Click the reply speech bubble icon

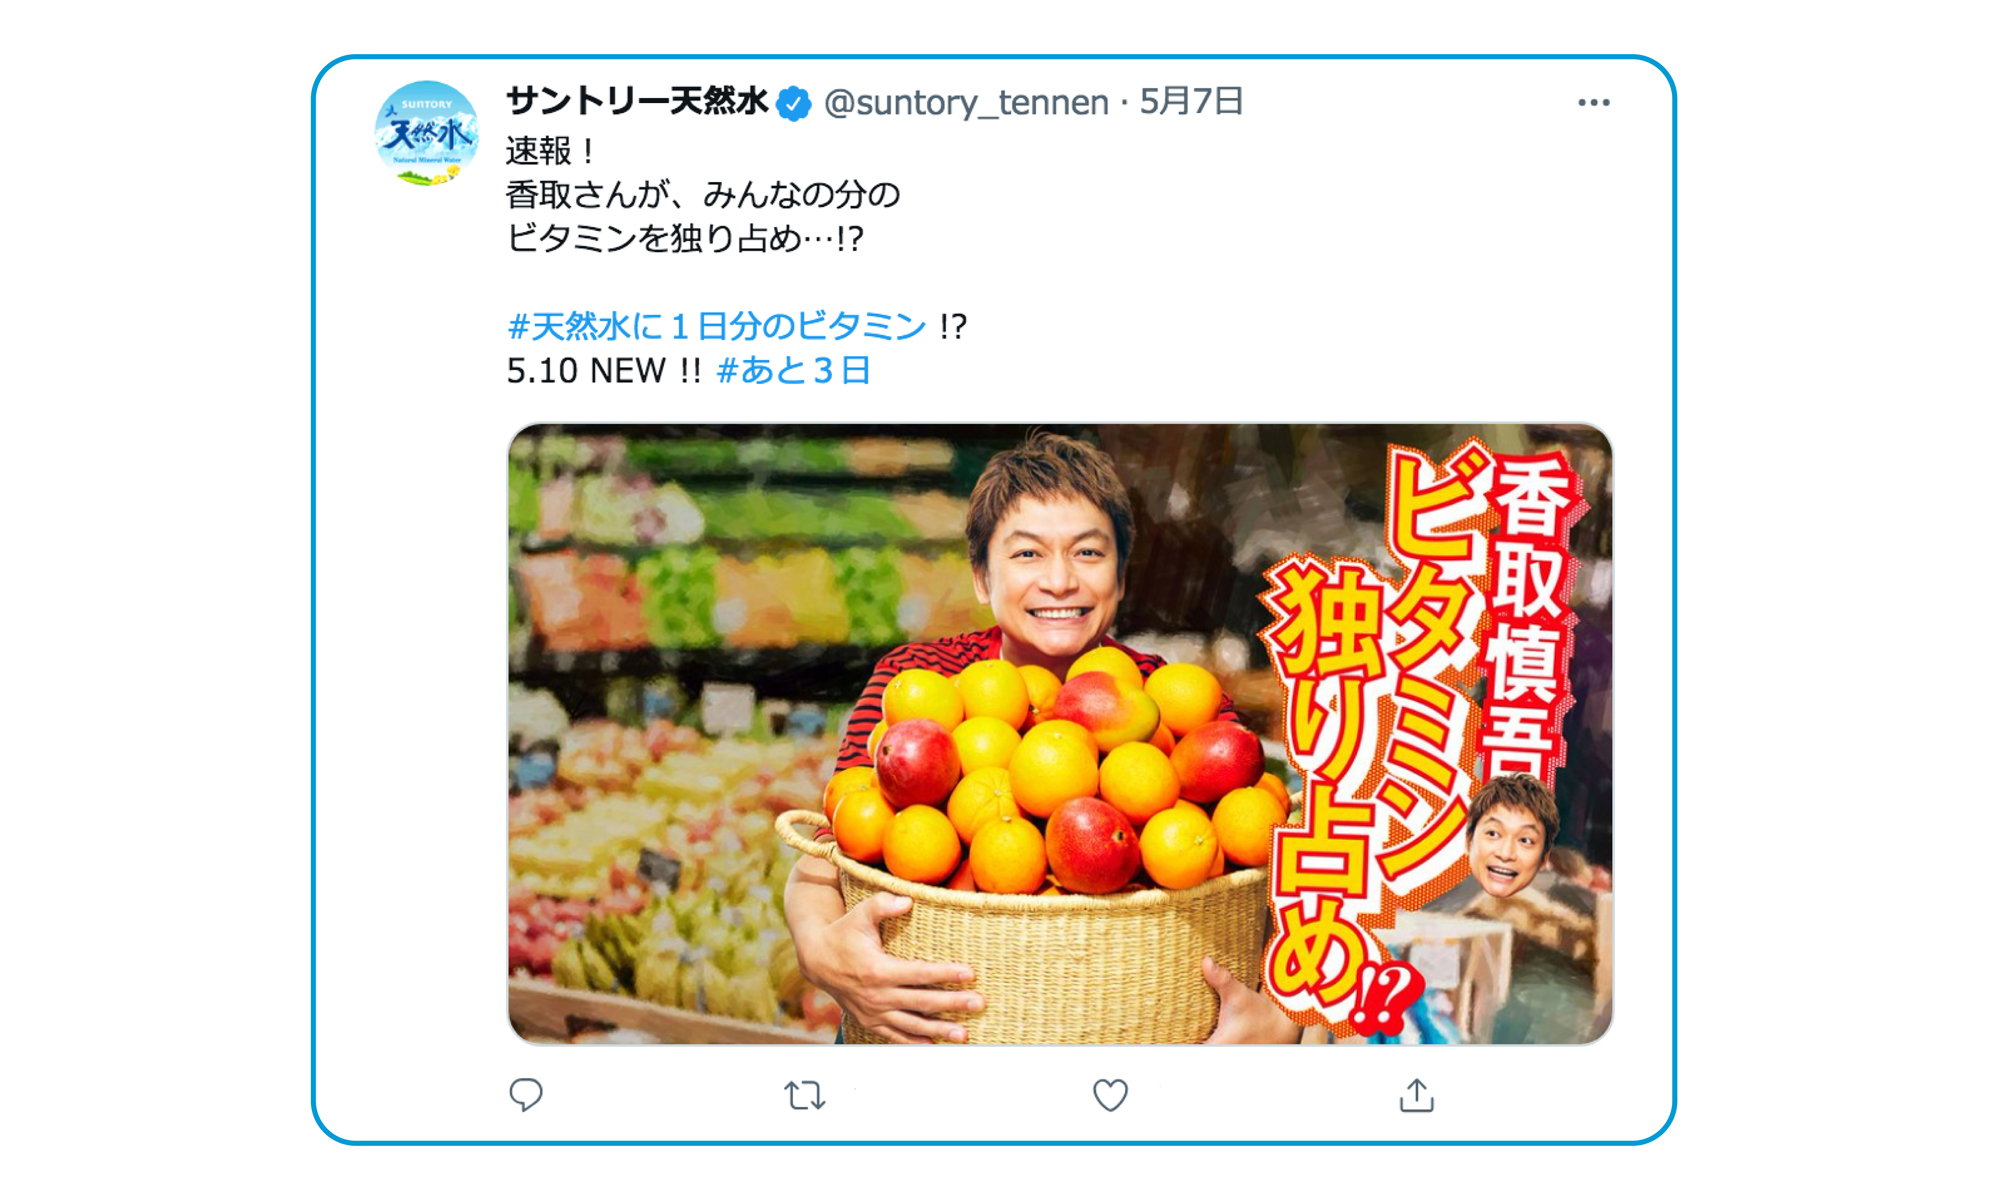[526, 1095]
